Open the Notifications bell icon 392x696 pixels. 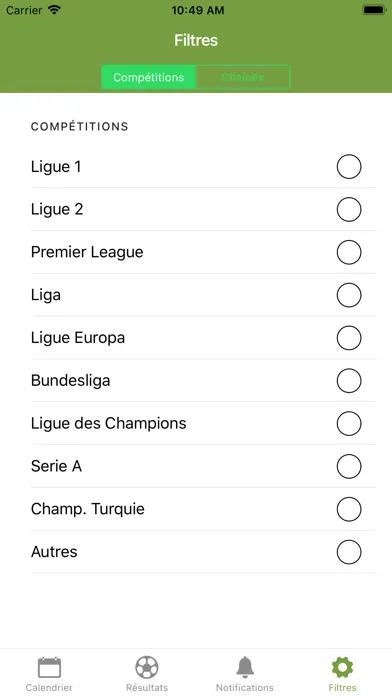(245, 667)
